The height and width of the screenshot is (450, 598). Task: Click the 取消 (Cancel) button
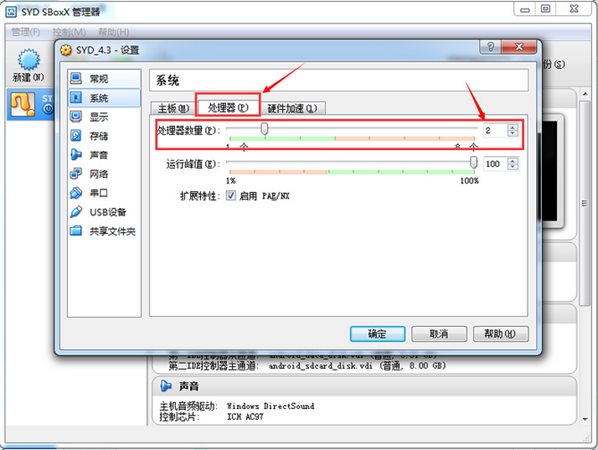click(439, 334)
